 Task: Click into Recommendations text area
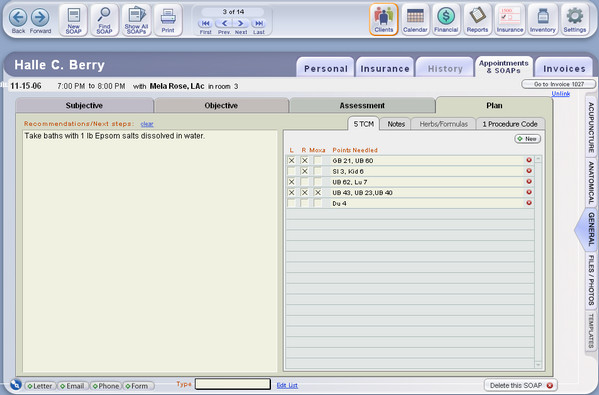(150, 251)
